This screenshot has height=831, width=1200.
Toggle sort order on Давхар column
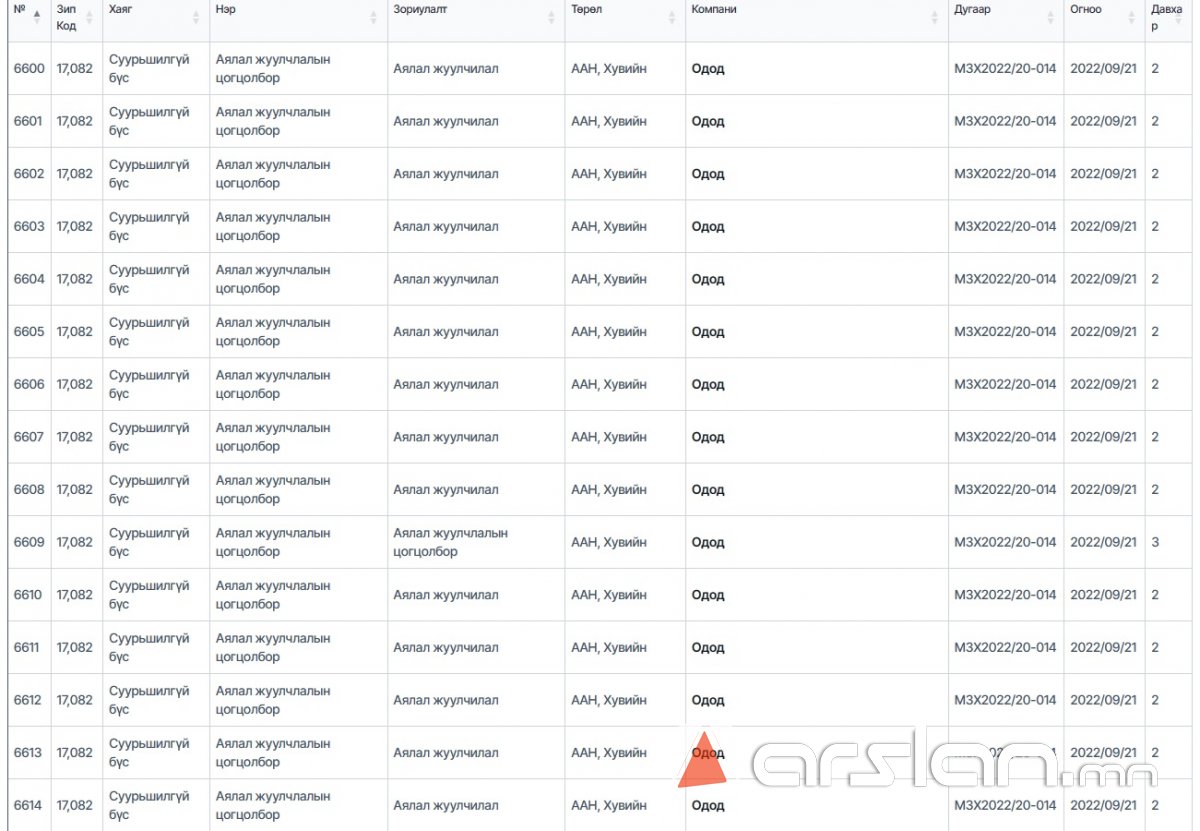pyautogui.click(x=1185, y=17)
